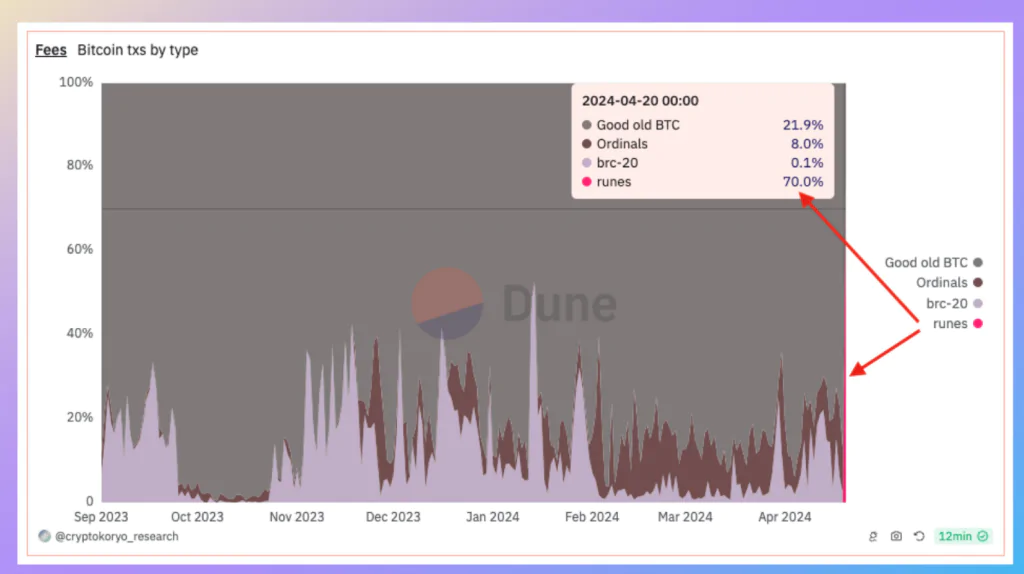Viewport: 1024px width, 574px height.
Task: Click the lavender brc-20 legend dot
Action: tap(978, 304)
